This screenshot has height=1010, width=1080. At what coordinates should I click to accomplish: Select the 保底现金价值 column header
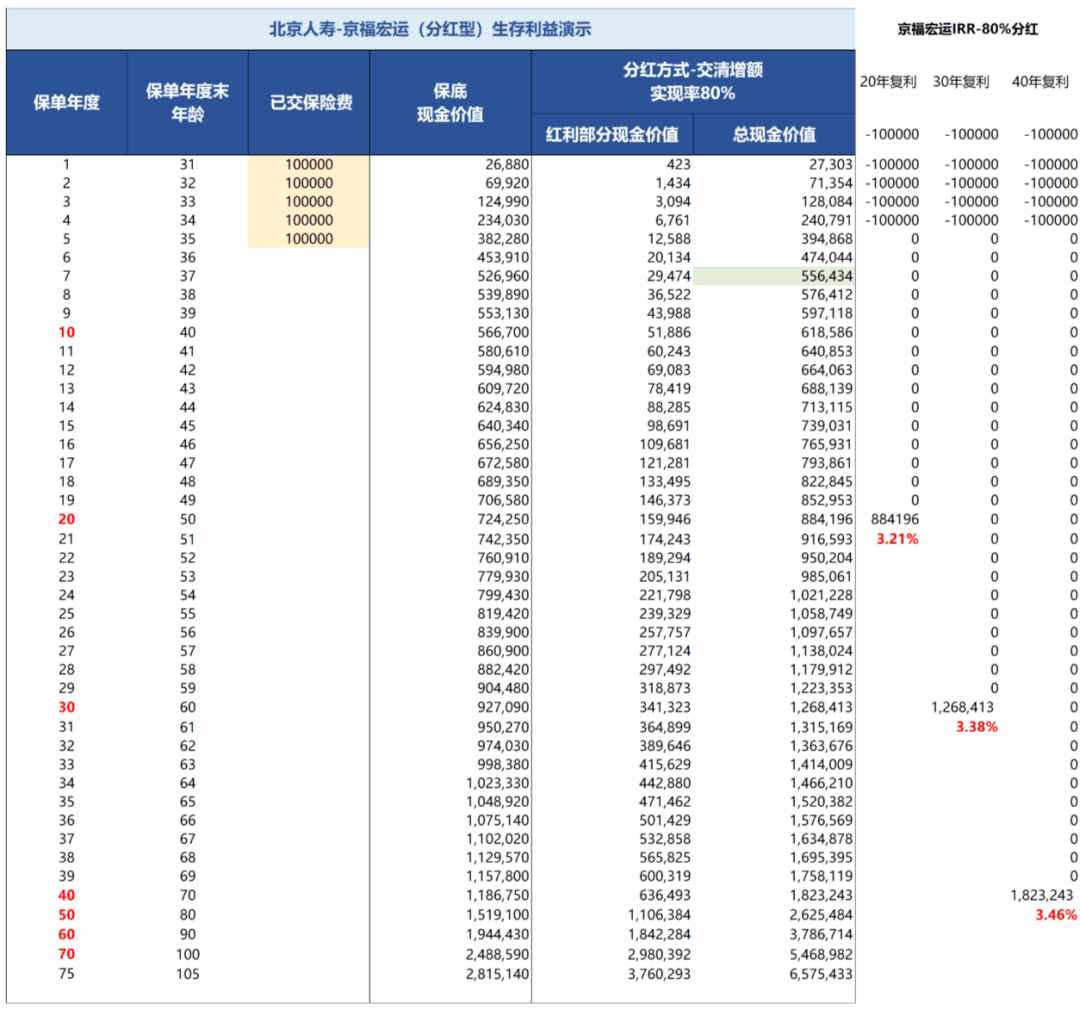click(450, 103)
